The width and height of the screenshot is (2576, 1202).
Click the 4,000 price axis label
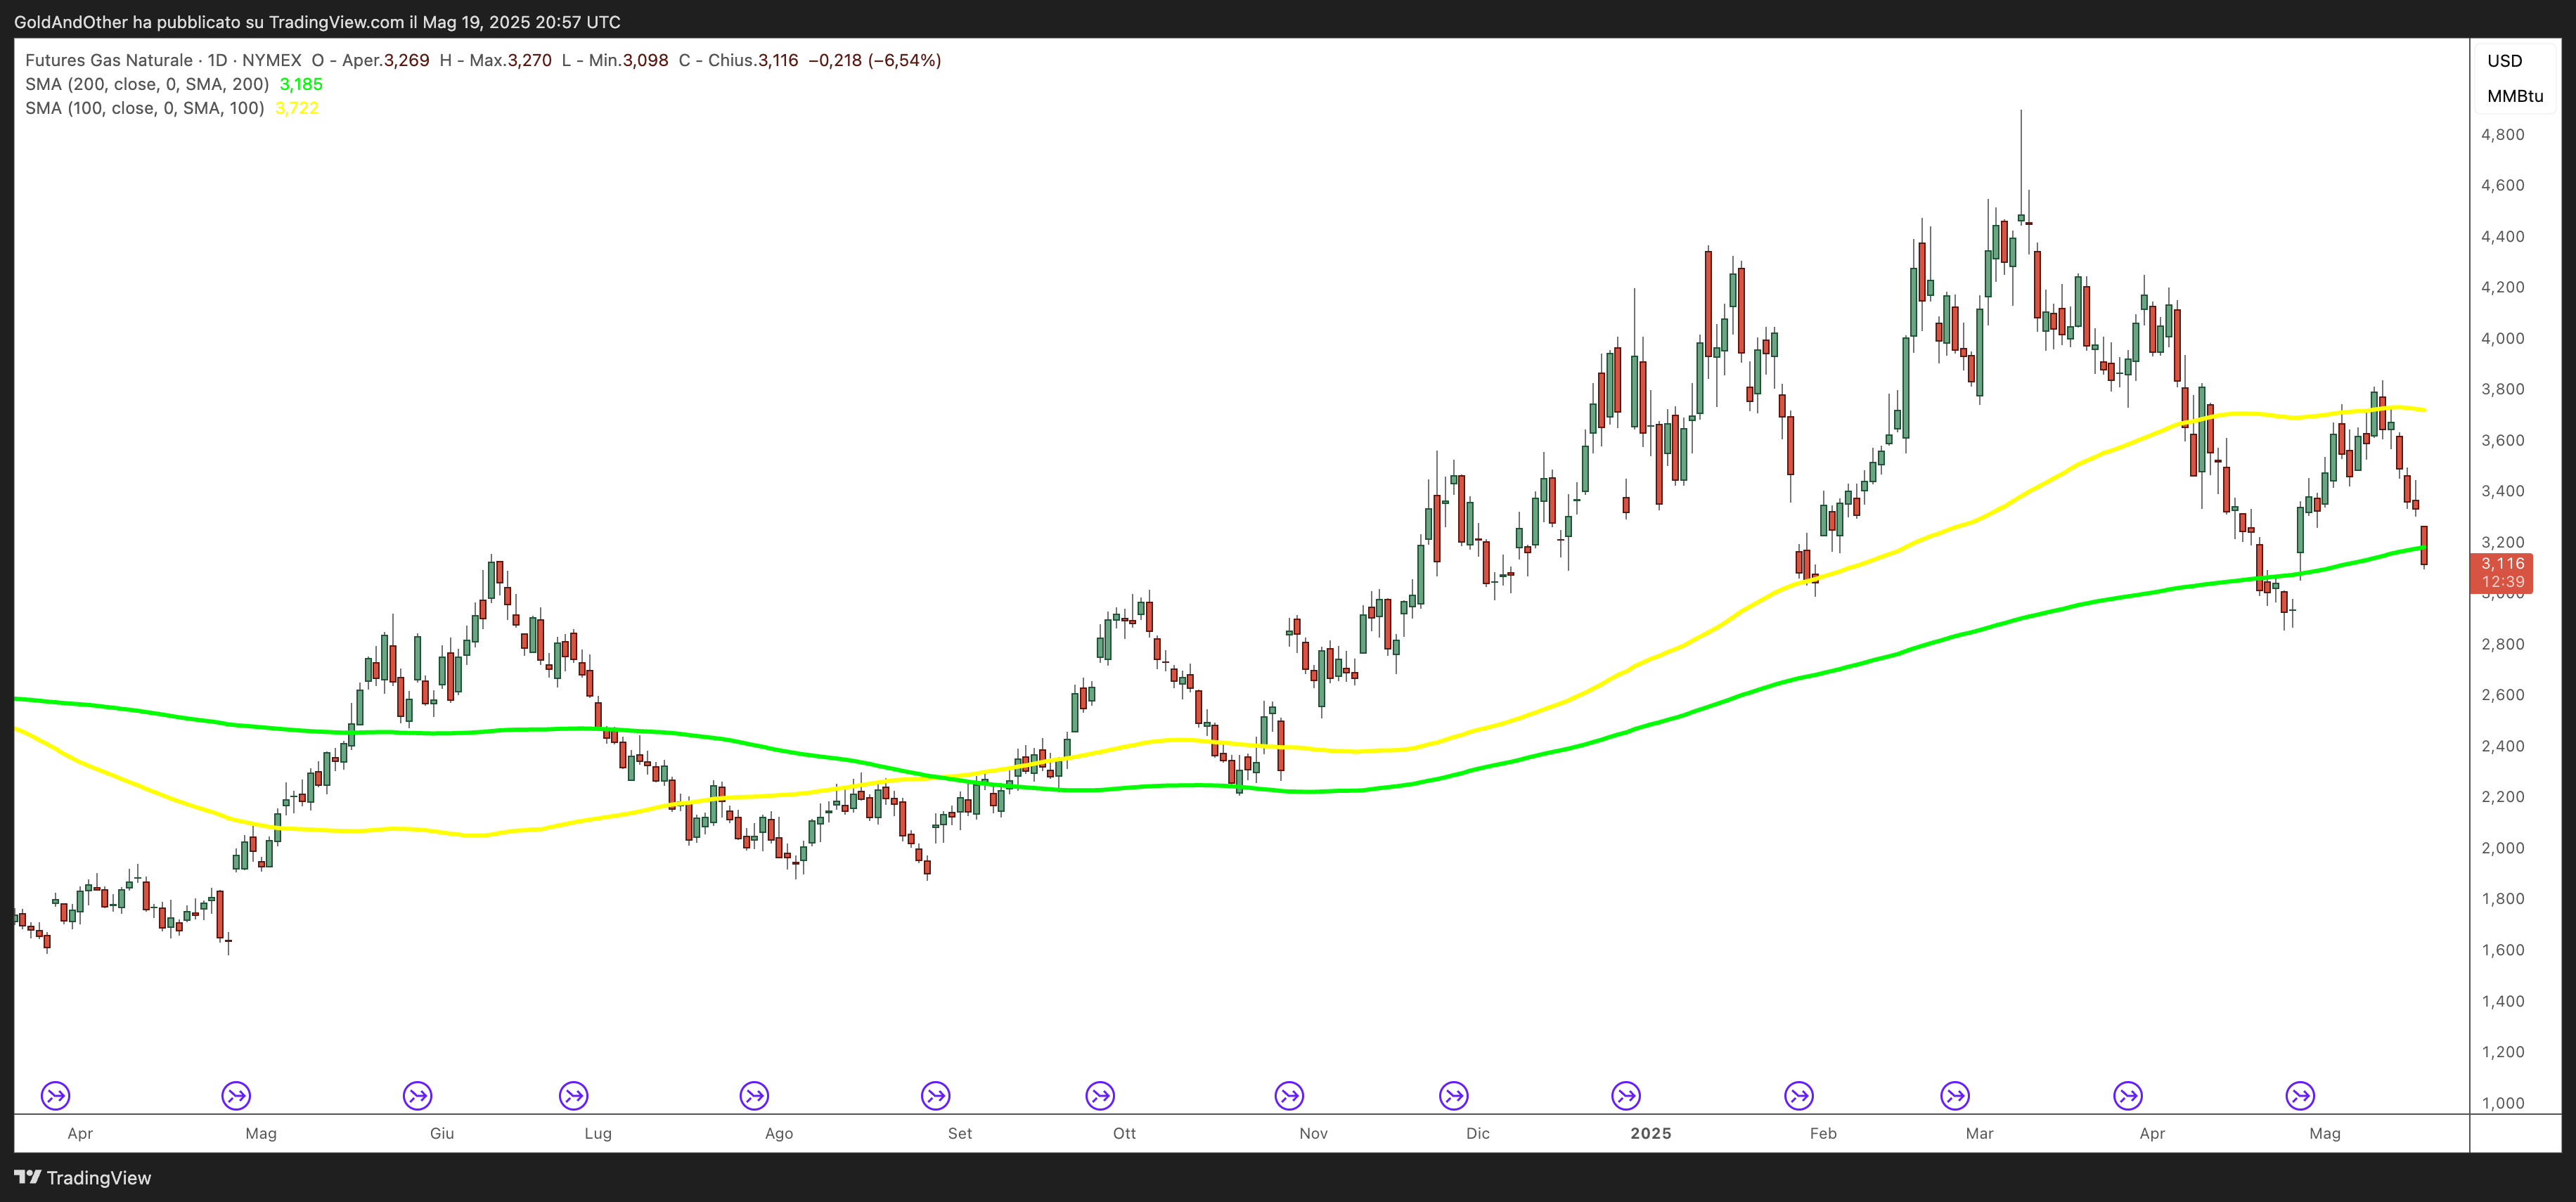pyautogui.click(x=2503, y=338)
